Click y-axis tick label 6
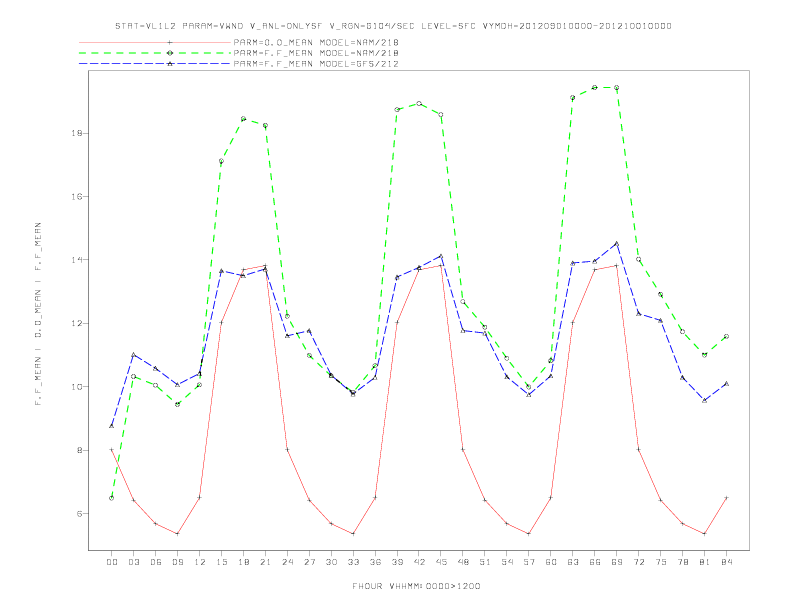Image resolution: width=792 pixels, height=612 pixels. pyautogui.click(x=80, y=514)
